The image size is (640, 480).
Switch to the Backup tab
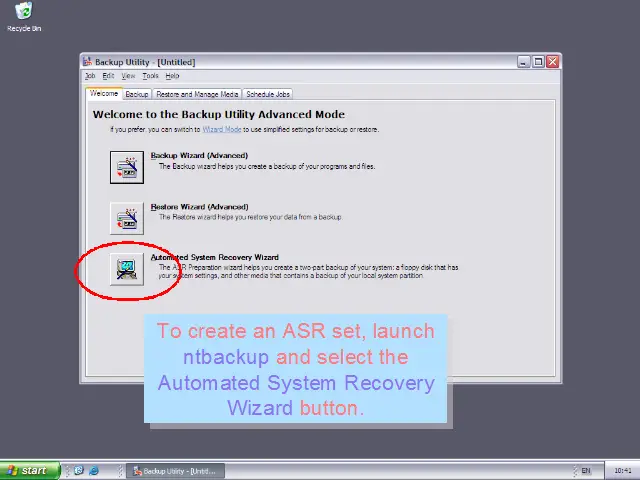[137, 94]
